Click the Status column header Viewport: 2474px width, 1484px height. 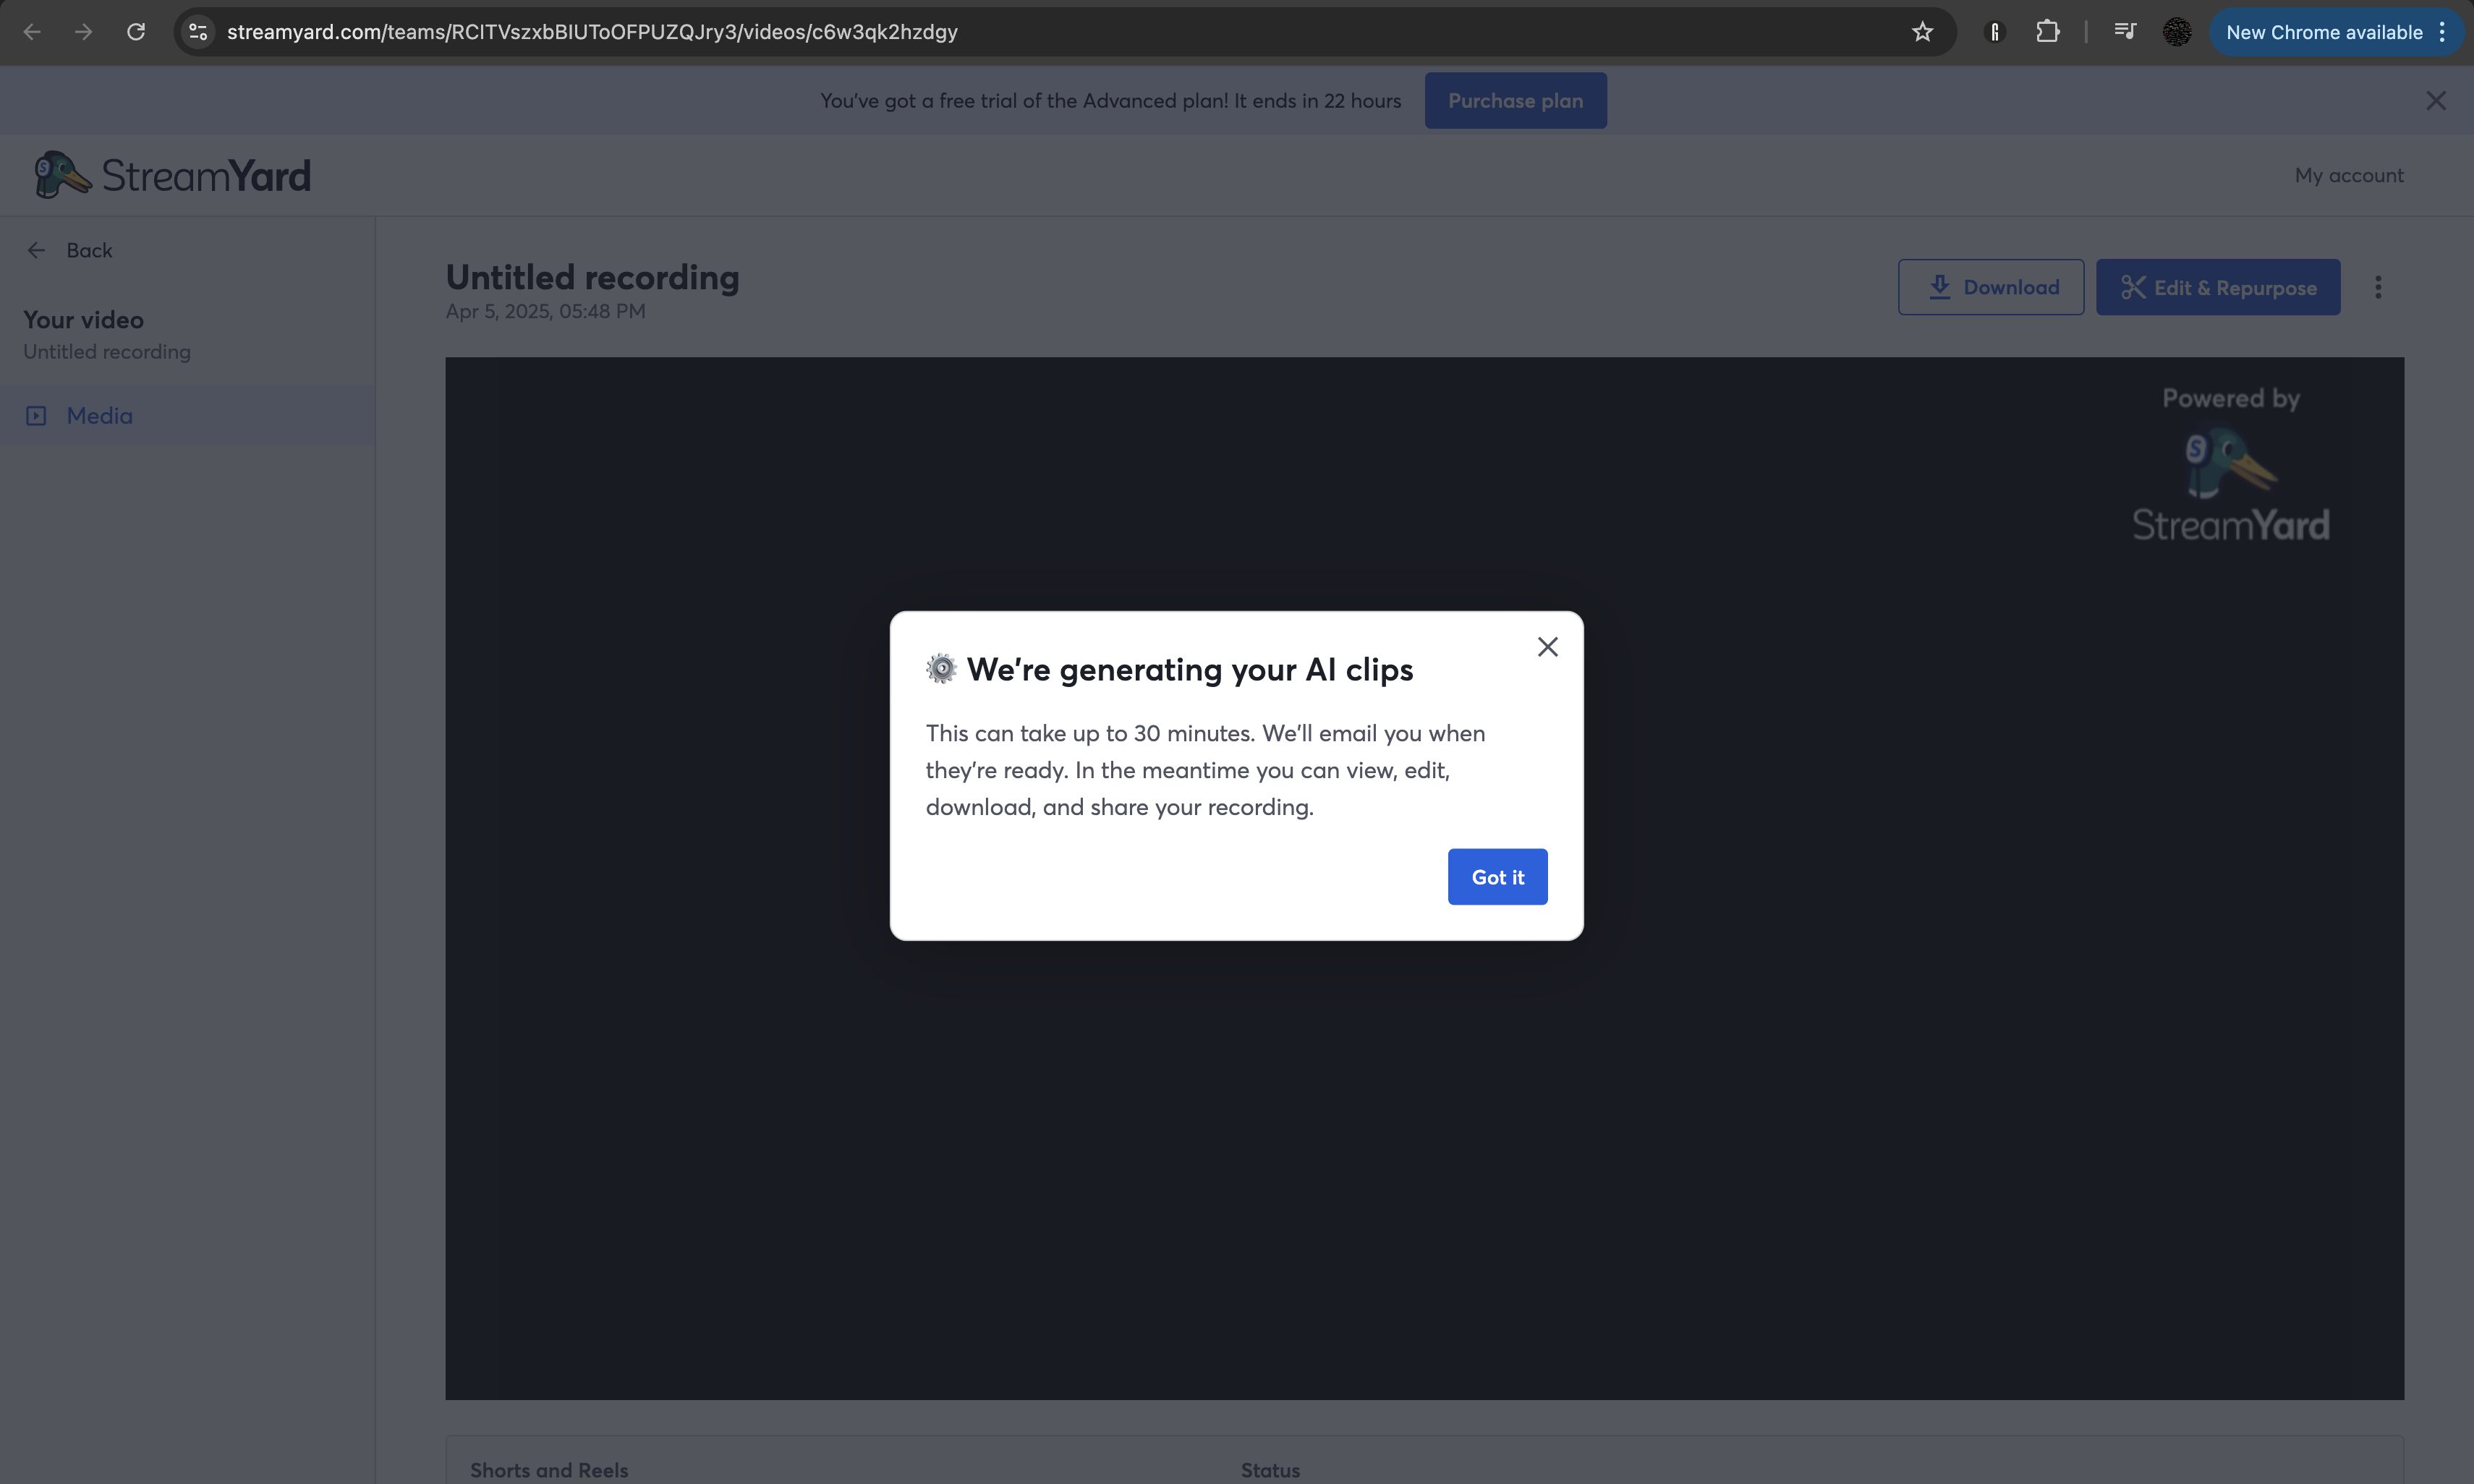click(1270, 1470)
